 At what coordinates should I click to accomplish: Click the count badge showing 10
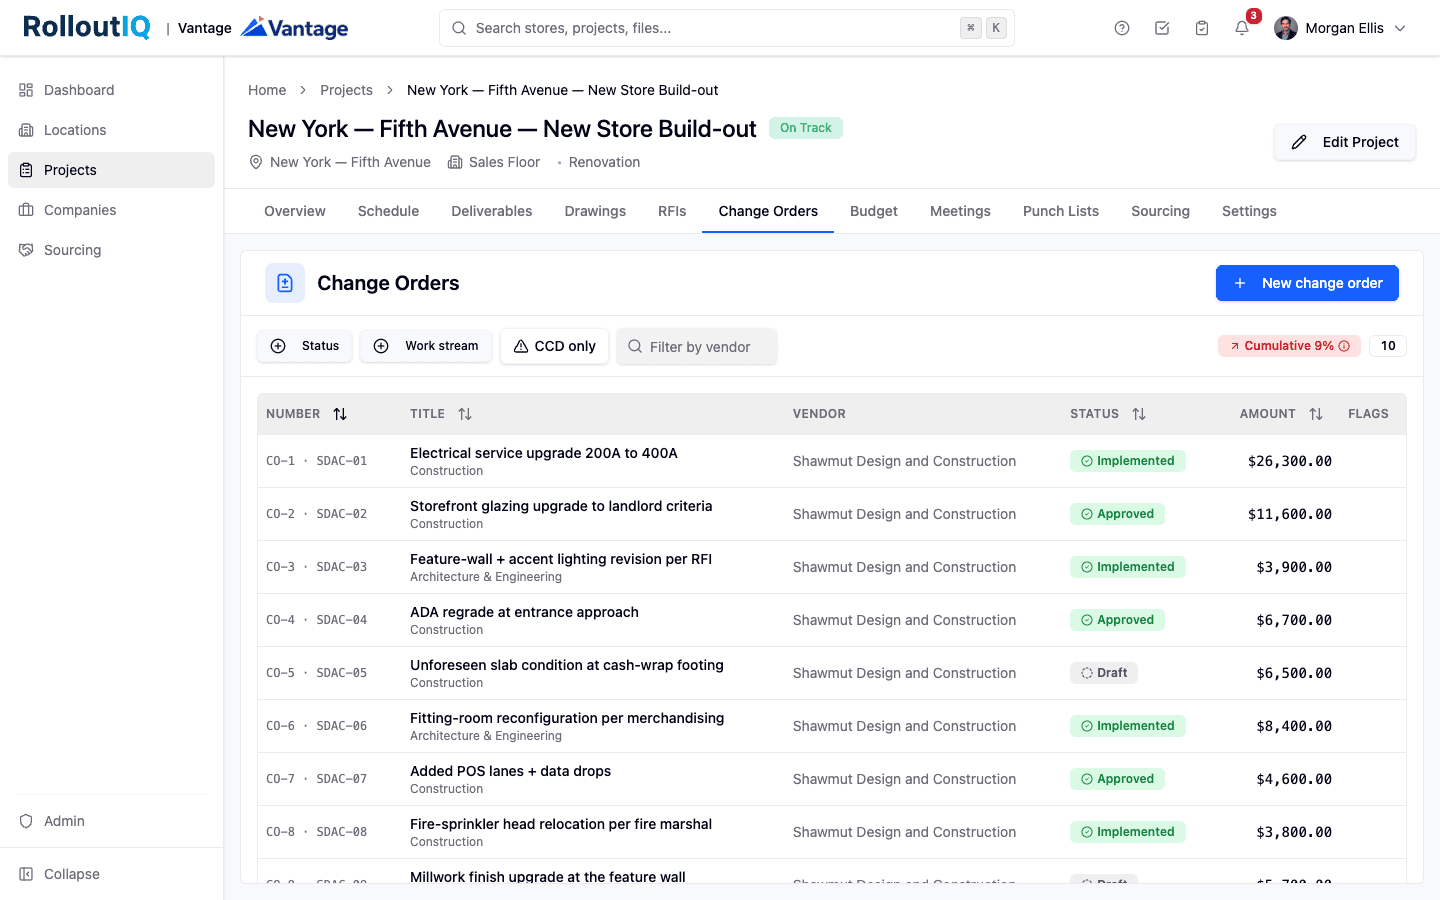pos(1388,346)
